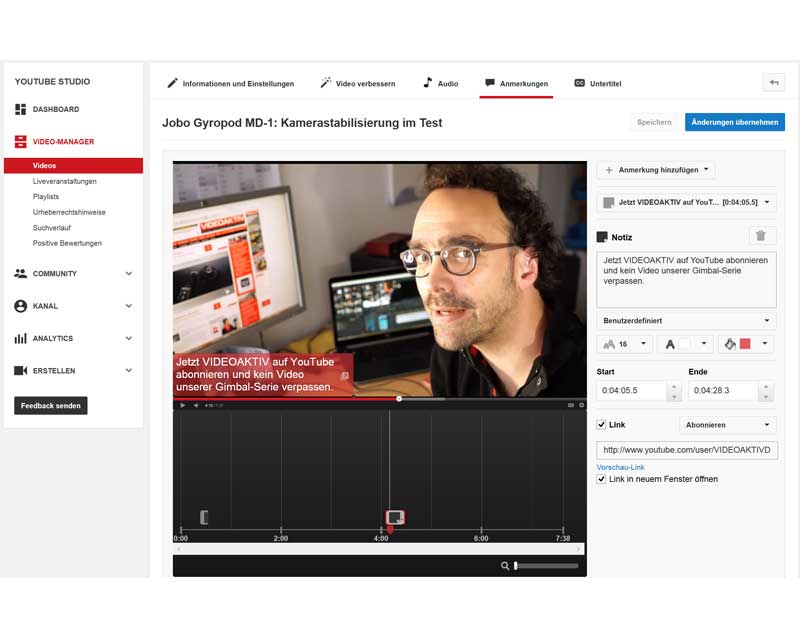Click the Community people icon
Viewport: 800px width, 640px height.
click(x=20, y=274)
